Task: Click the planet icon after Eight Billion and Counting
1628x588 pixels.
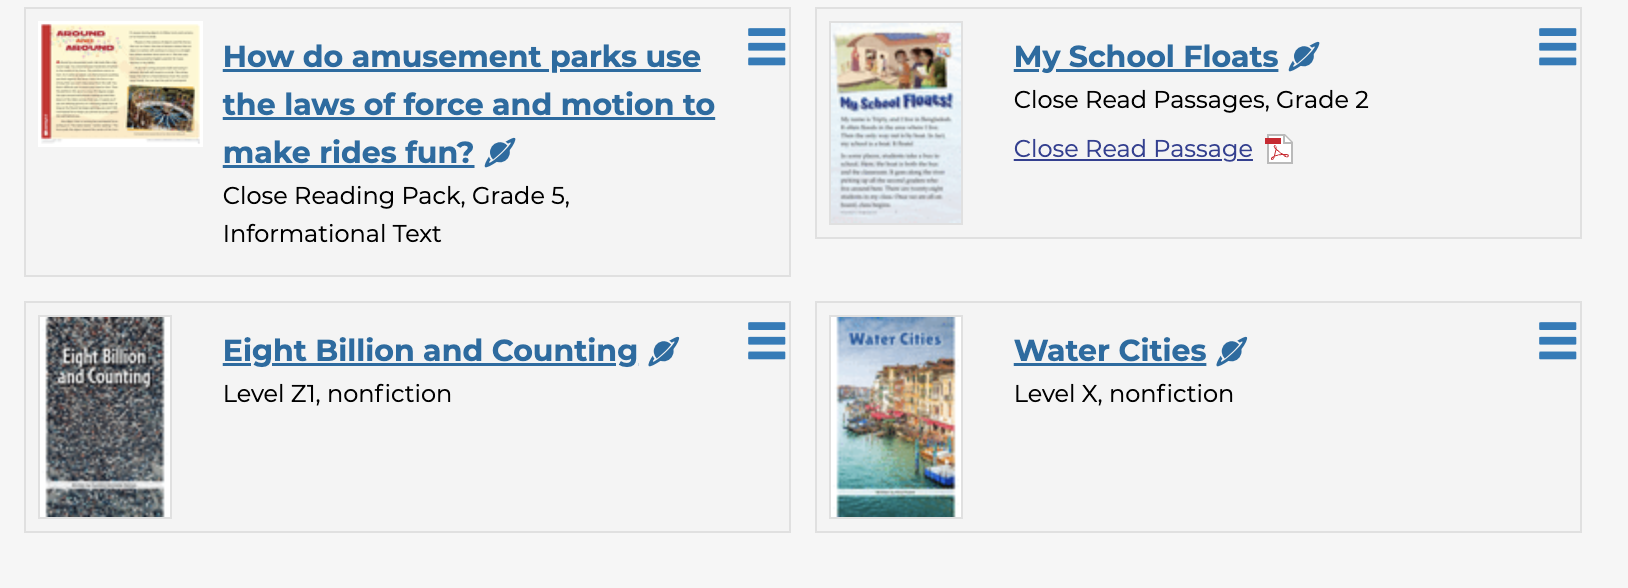Action: coord(664,351)
